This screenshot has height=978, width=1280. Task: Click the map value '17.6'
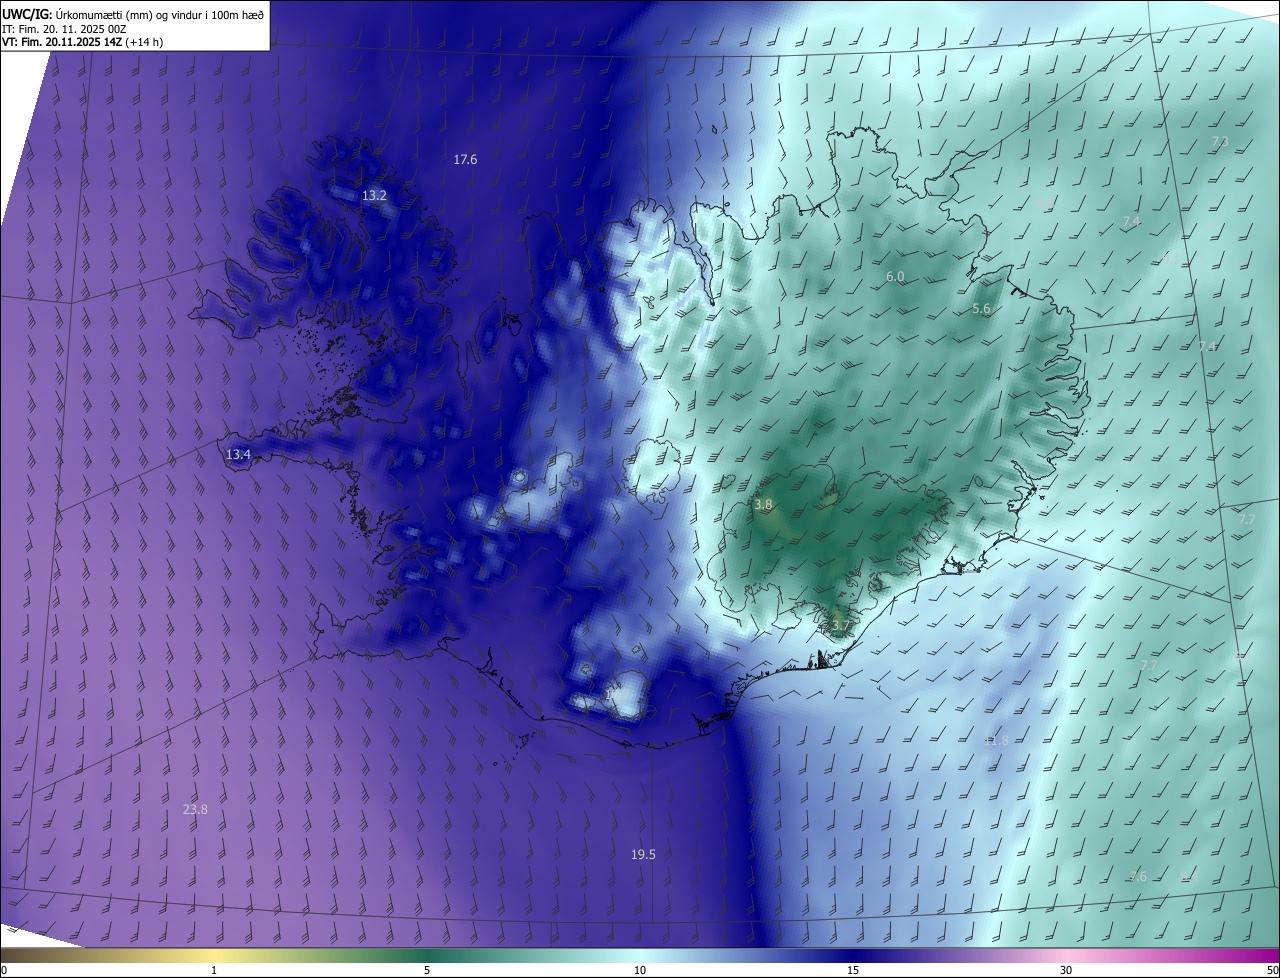point(465,159)
